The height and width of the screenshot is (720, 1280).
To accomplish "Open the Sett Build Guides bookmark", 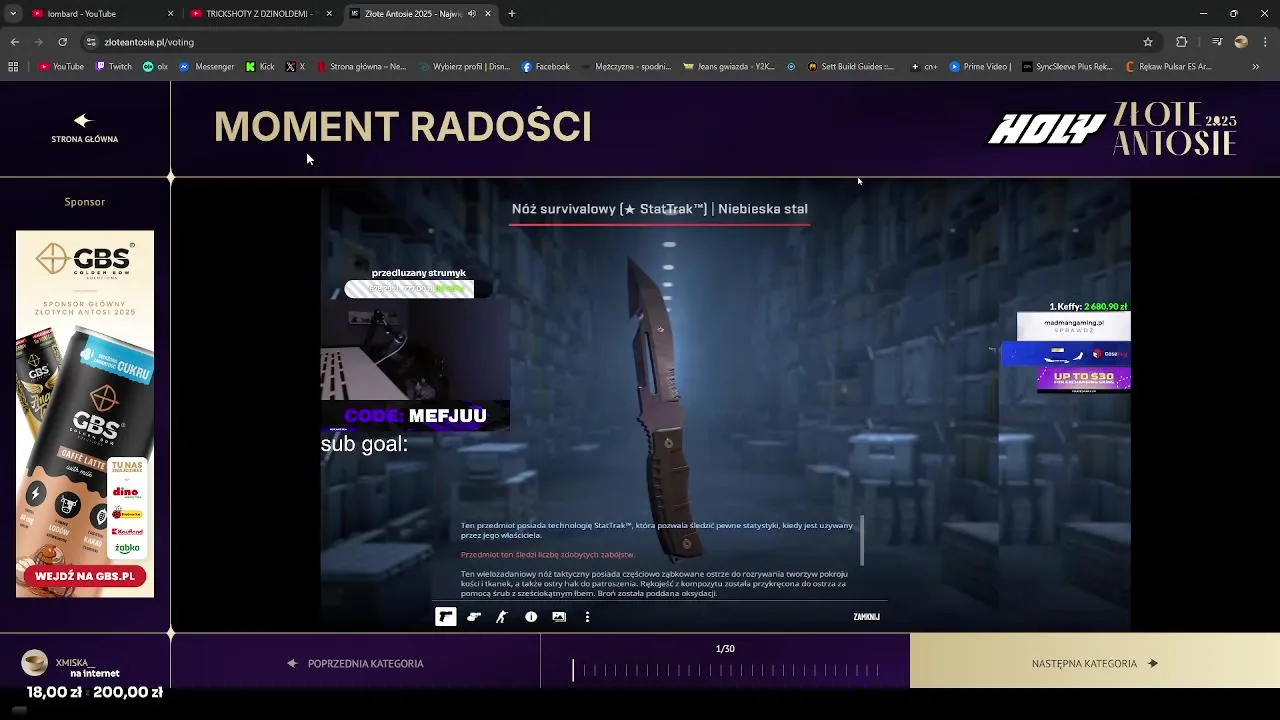I will (850, 67).
